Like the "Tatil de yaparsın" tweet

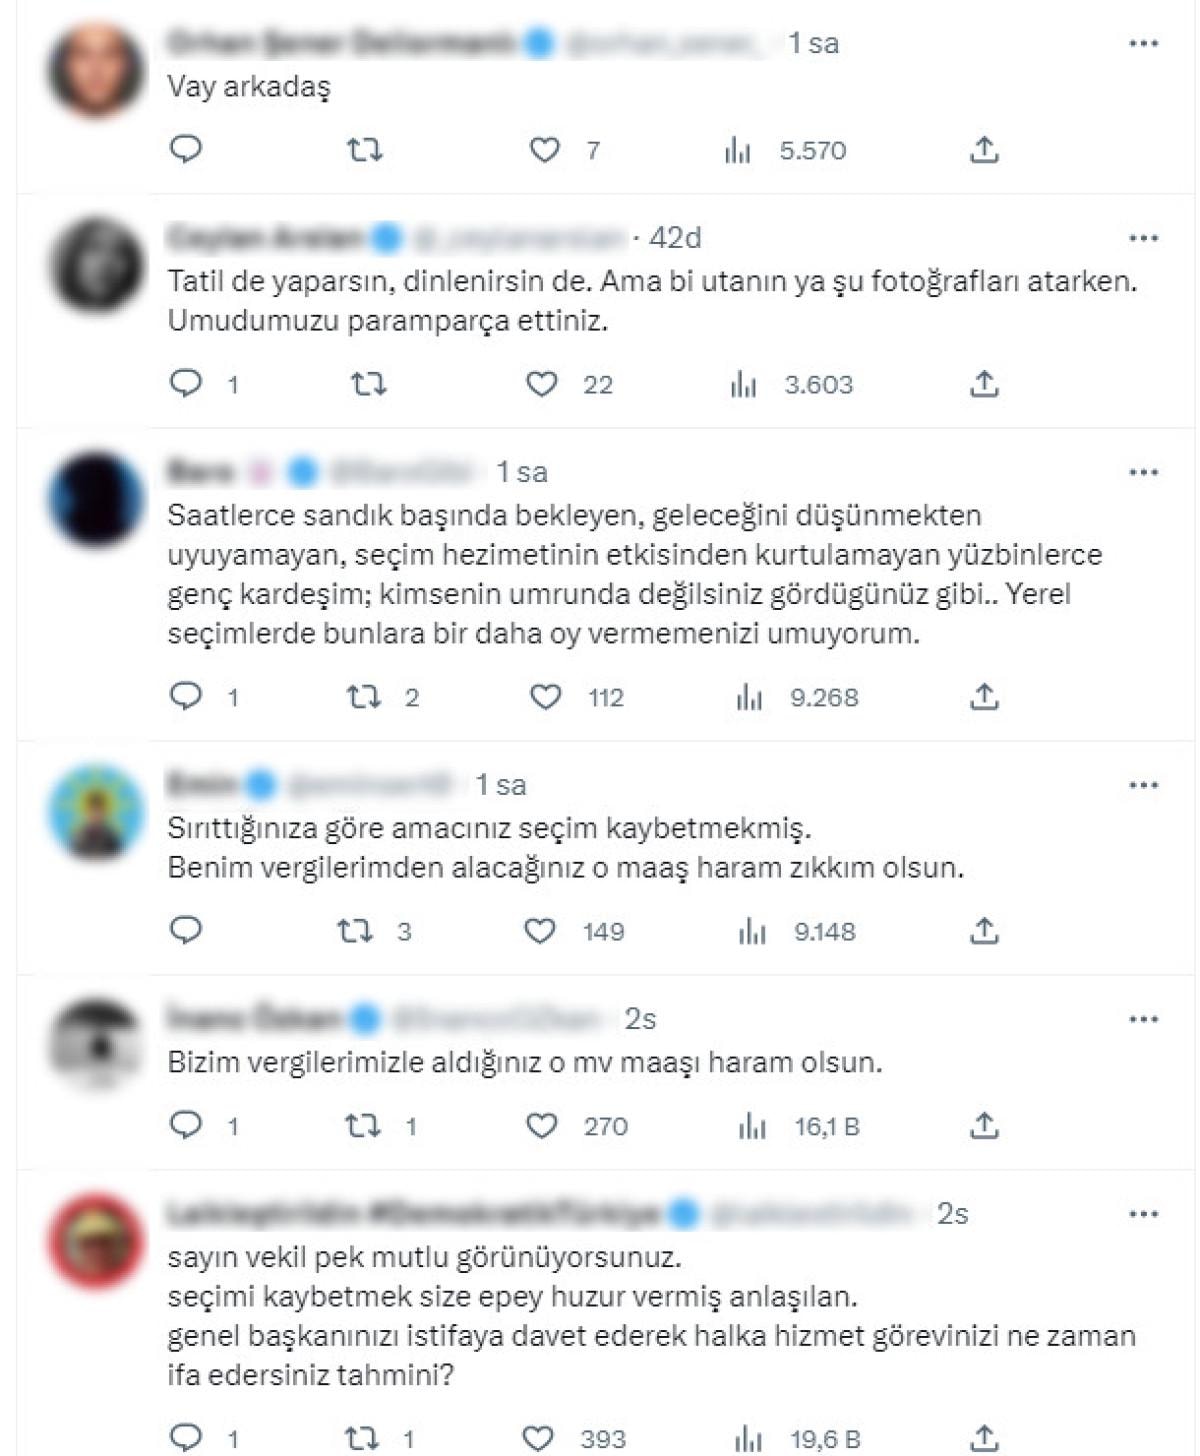point(542,384)
